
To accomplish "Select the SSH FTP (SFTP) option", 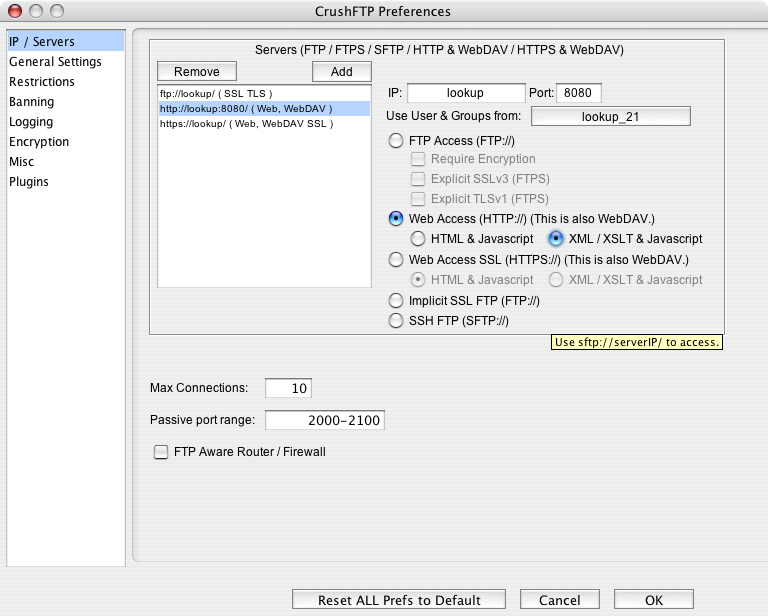I will [397, 321].
